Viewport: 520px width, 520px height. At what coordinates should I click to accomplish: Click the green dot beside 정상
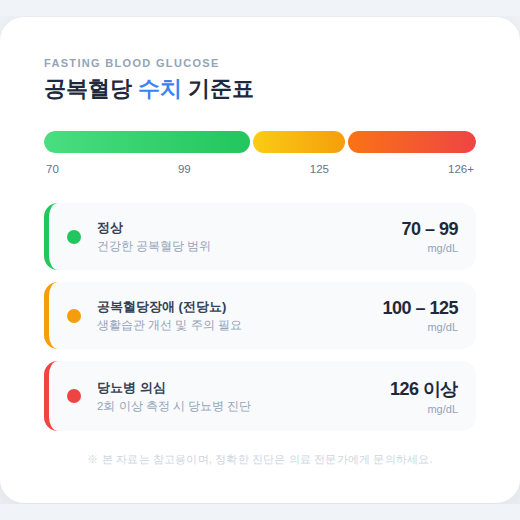tap(74, 237)
